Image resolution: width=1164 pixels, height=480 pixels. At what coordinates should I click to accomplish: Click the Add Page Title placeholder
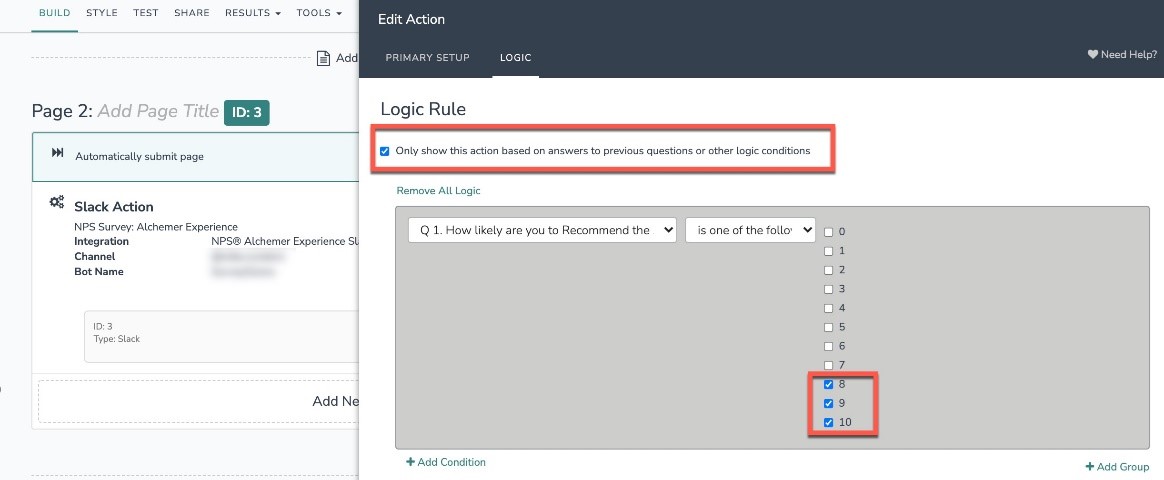(158, 111)
